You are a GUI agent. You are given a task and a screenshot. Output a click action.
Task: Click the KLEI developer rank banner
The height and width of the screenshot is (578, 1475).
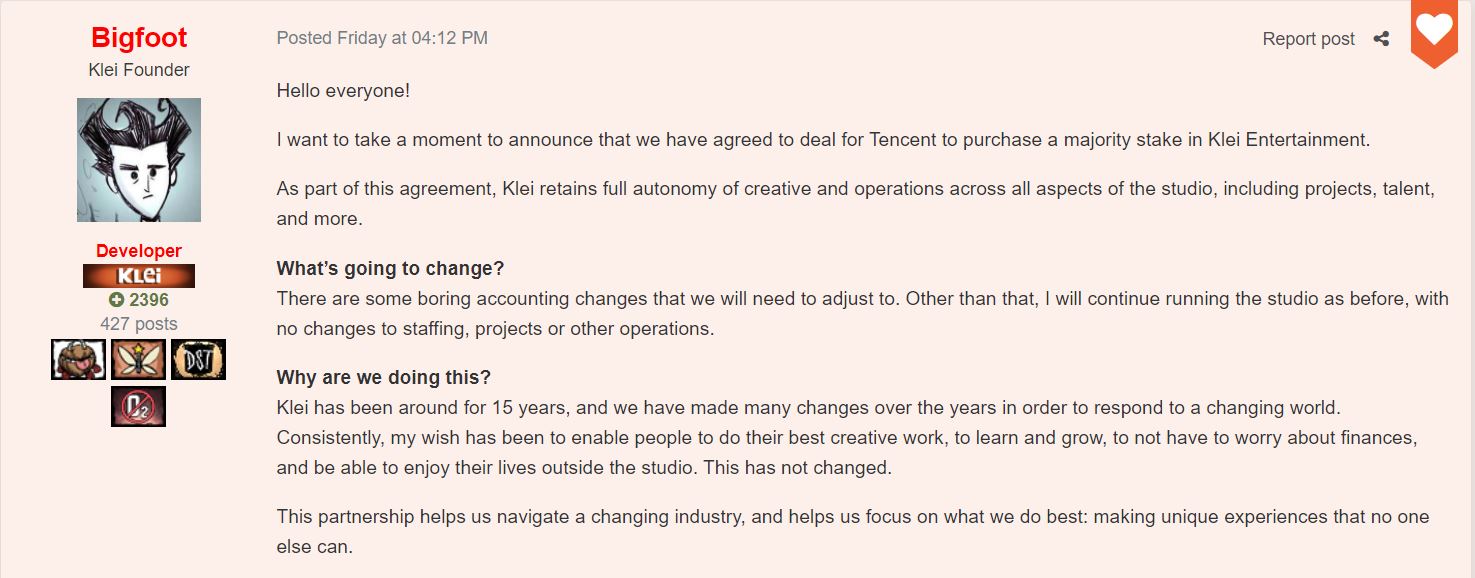[x=139, y=276]
